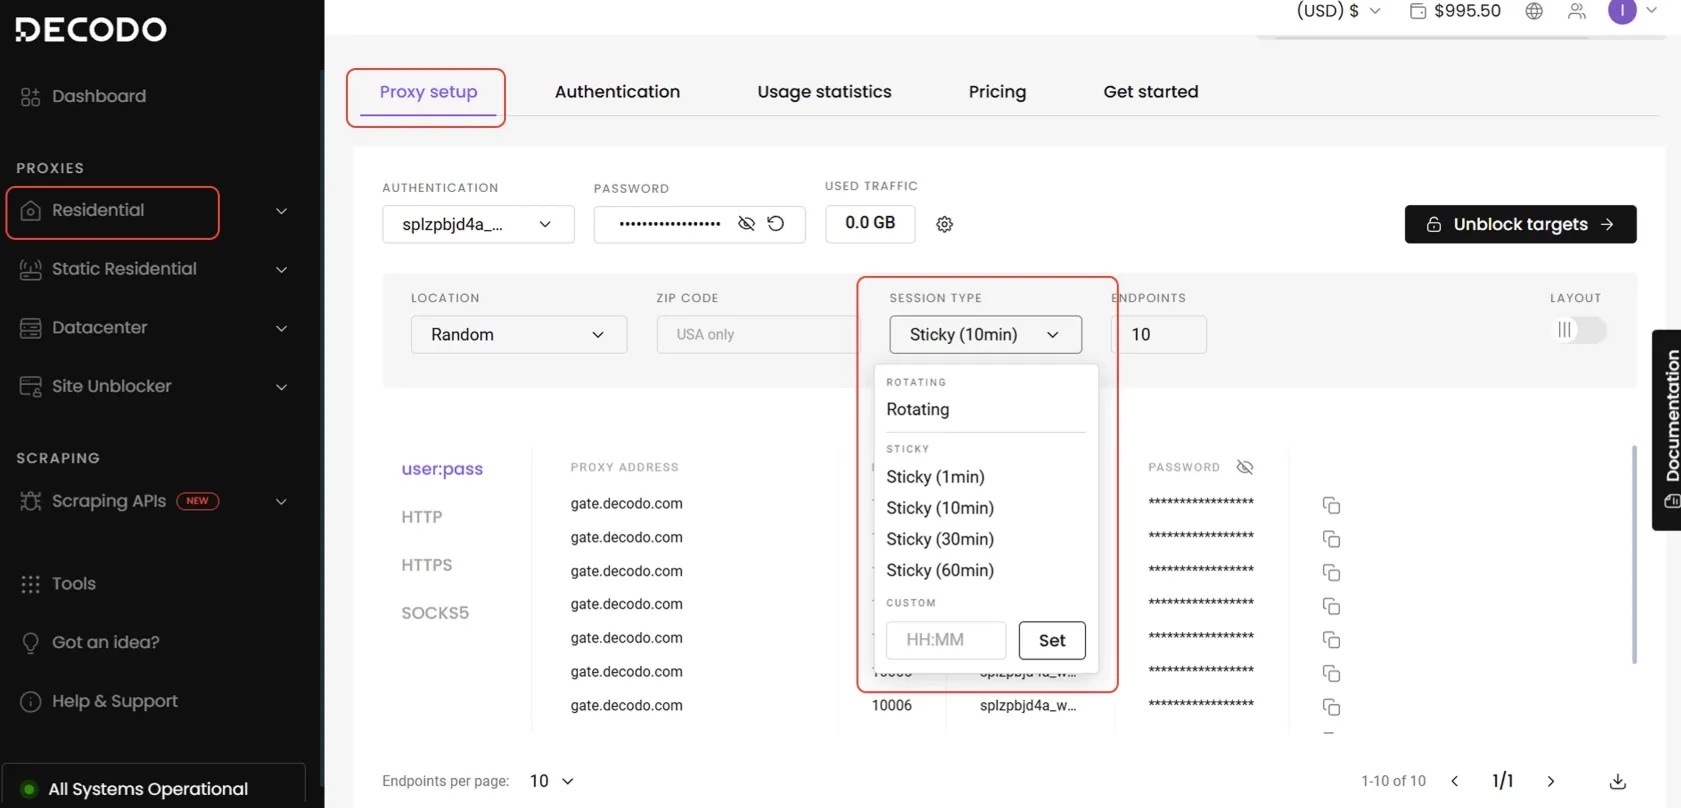The height and width of the screenshot is (808, 1681).
Task: Open the (USD) $ currency dropdown
Action: point(1338,11)
